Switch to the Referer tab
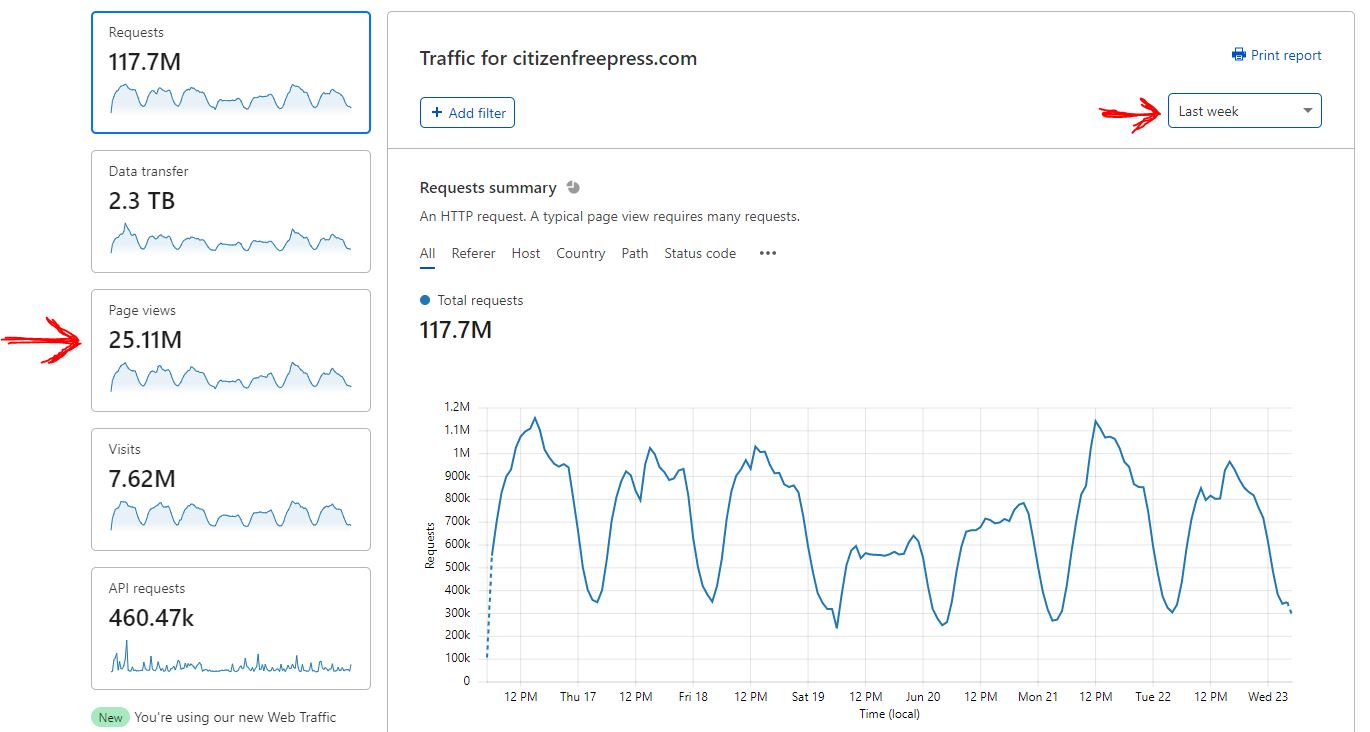The height and width of the screenshot is (732, 1370). click(473, 253)
